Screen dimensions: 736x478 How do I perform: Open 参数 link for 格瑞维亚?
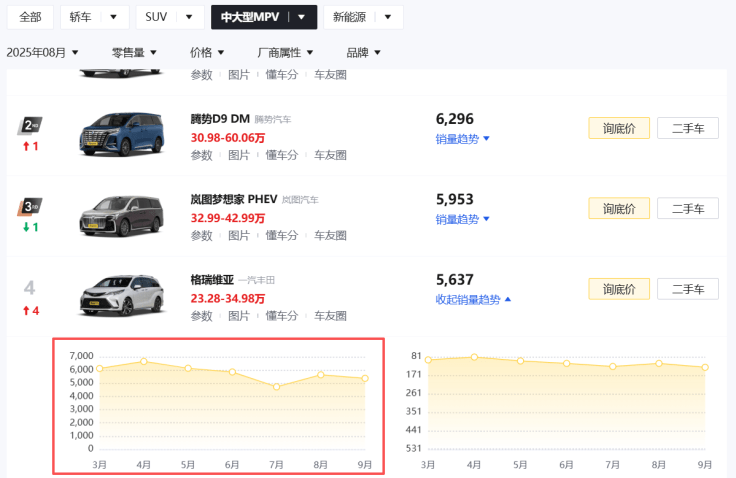[201, 316]
